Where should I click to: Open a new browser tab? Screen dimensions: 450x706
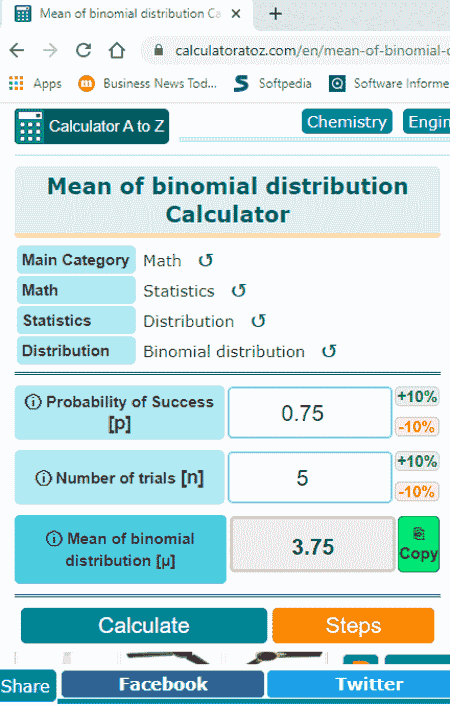(275, 14)
